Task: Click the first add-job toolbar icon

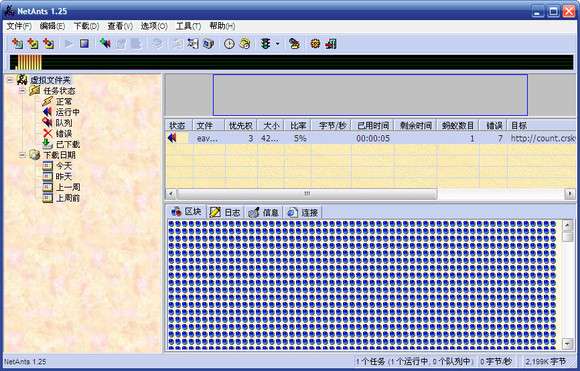Action: pos(17,44)
